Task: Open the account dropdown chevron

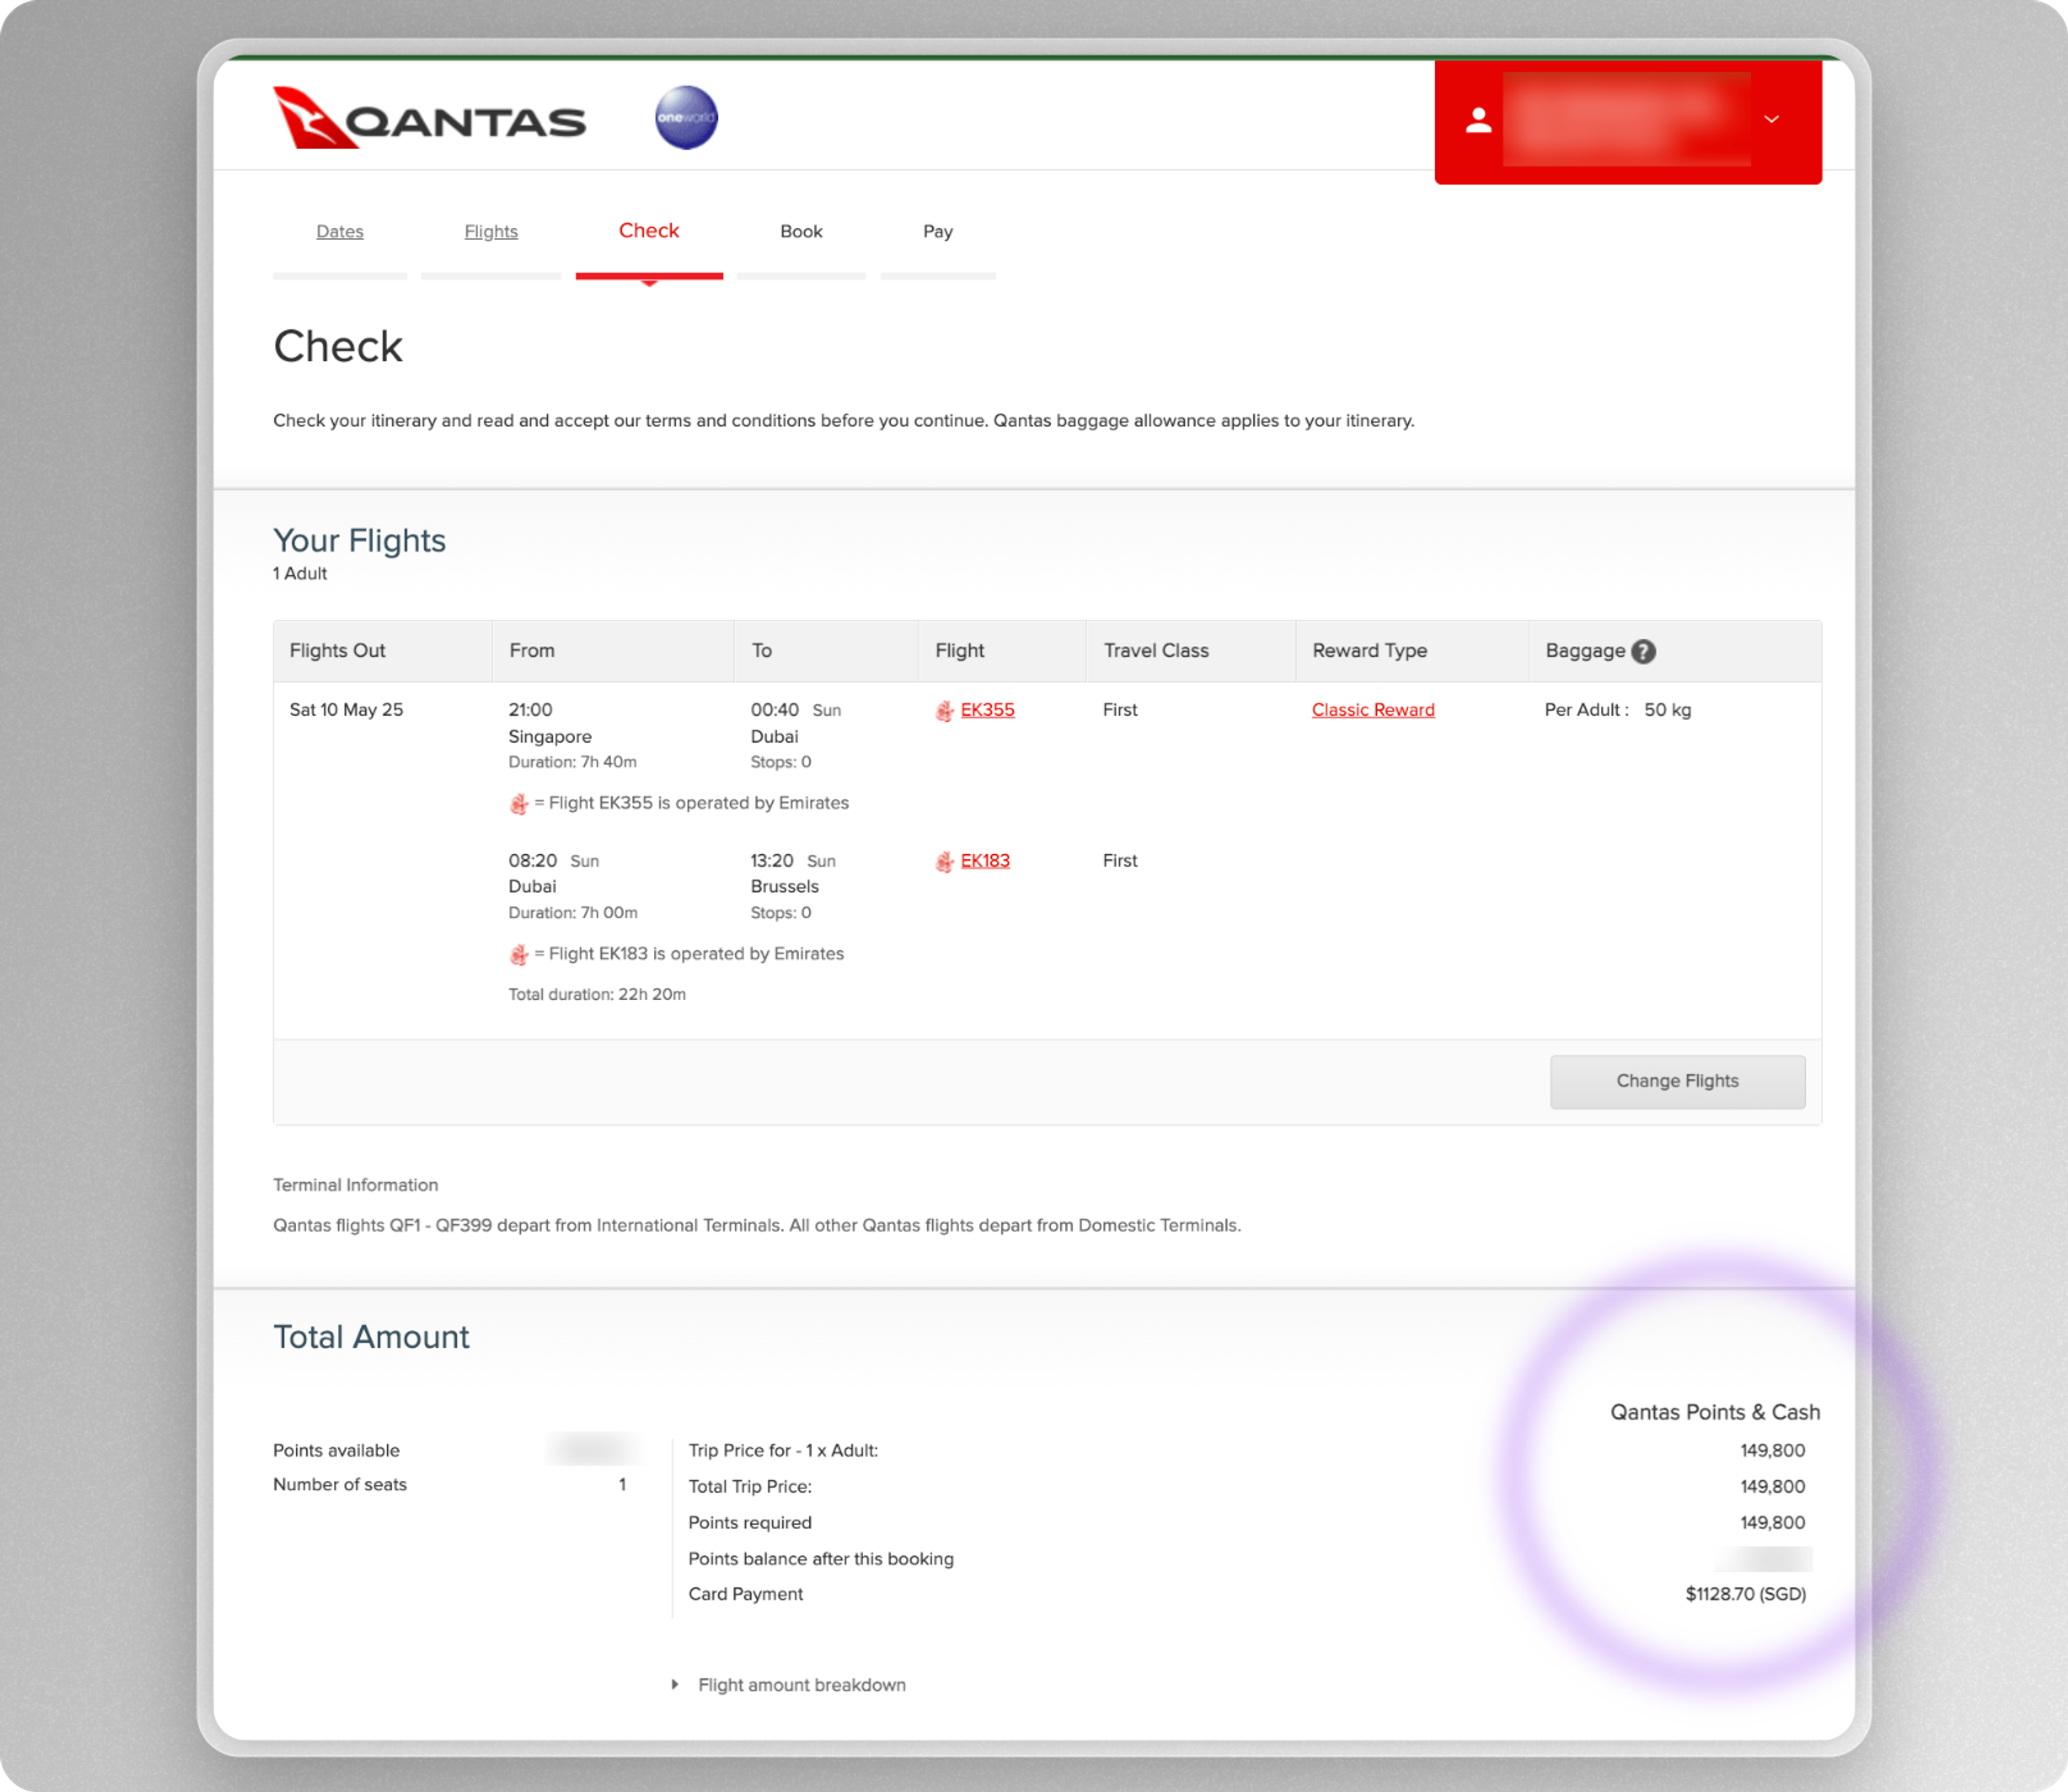Action: click(1771, 120)
